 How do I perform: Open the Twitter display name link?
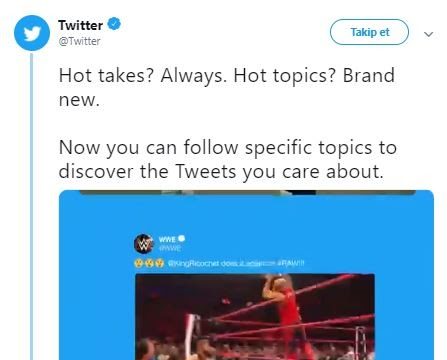tap(80, 25)
